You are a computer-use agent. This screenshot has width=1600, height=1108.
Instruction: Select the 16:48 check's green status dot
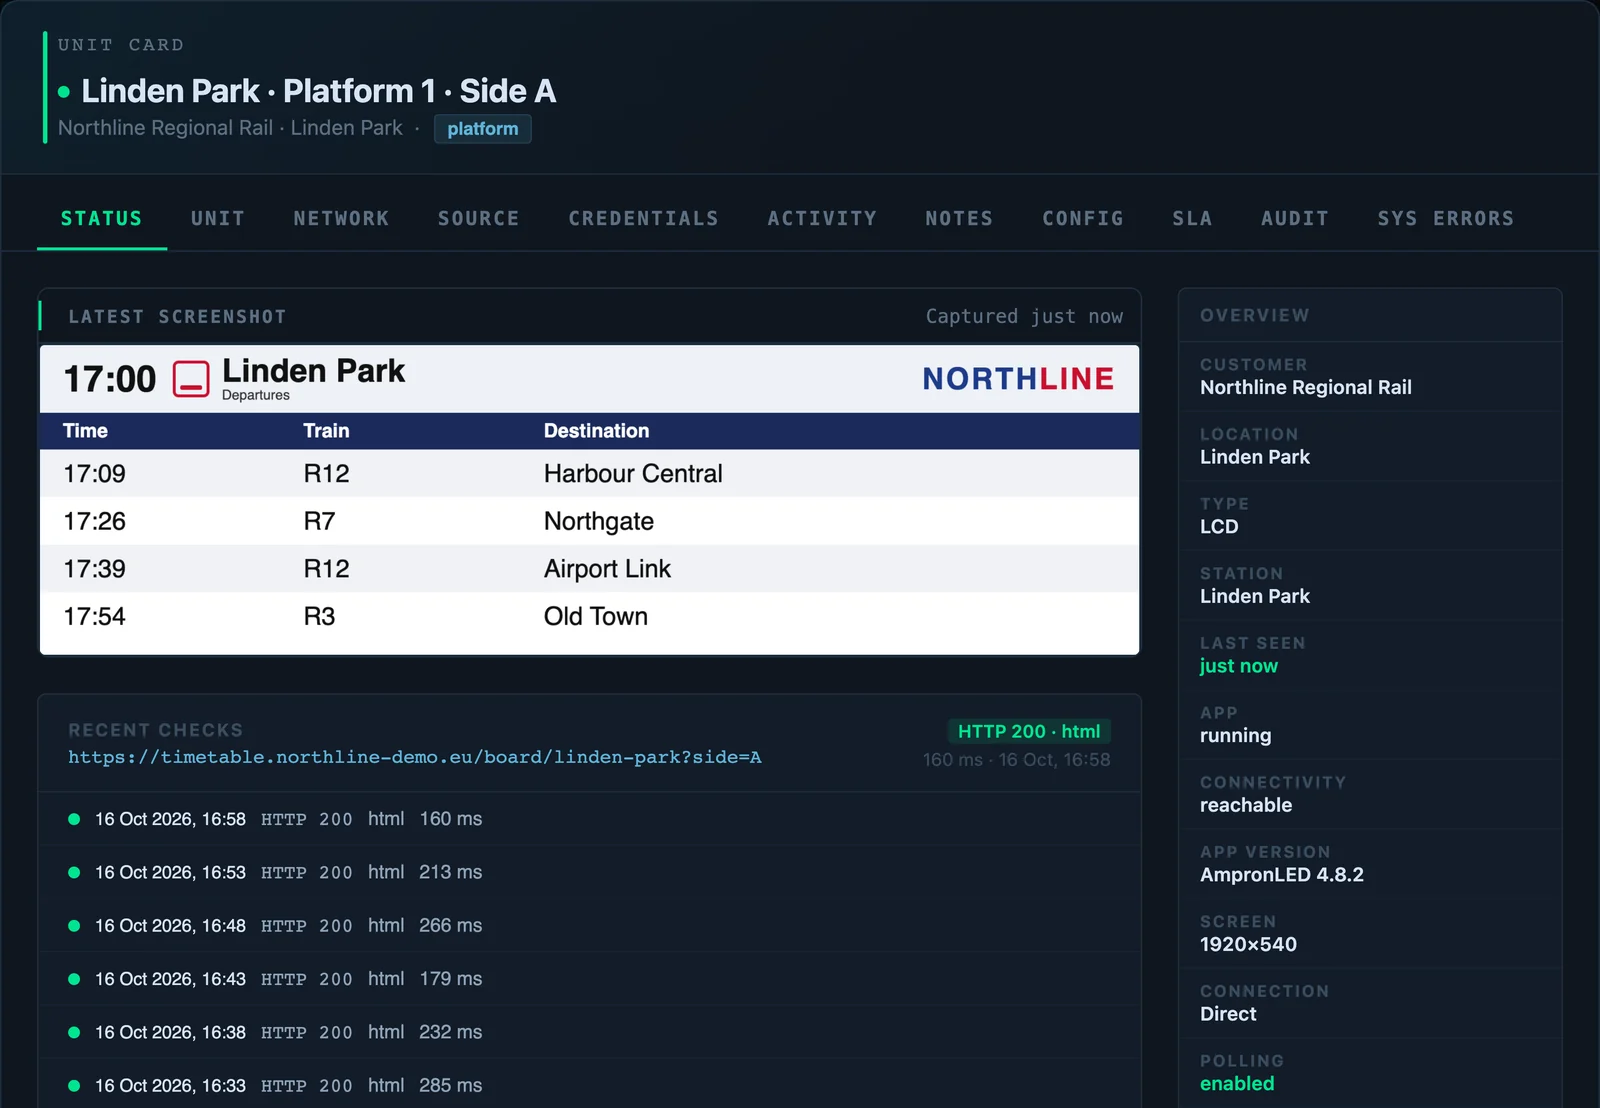point(74,926)
